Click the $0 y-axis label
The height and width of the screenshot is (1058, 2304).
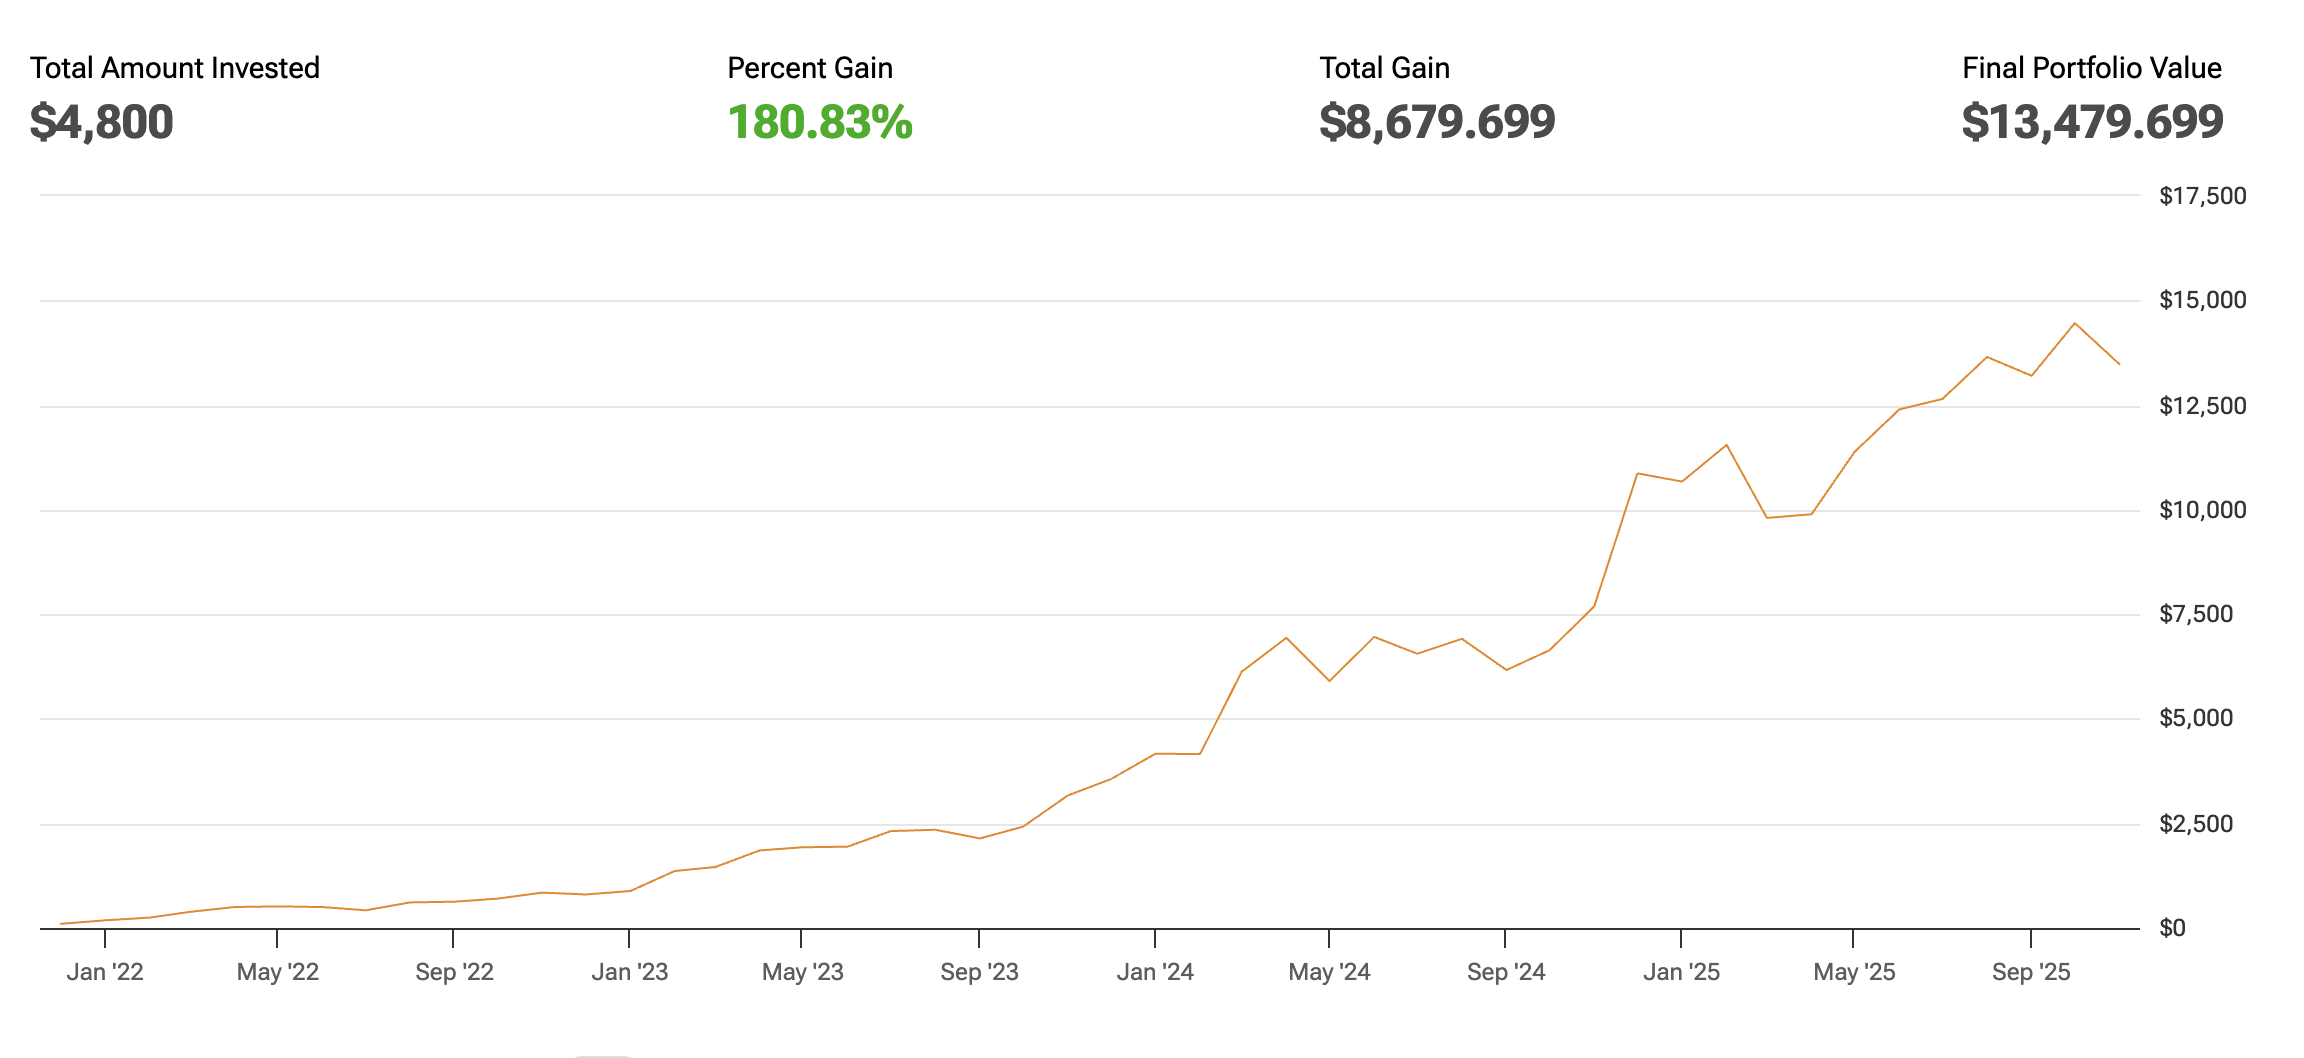click(2172, 928)
